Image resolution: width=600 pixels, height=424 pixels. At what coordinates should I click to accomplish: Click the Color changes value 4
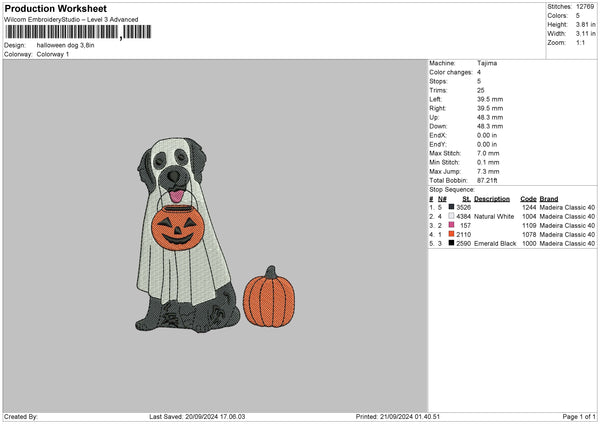(x=479, y=72)
